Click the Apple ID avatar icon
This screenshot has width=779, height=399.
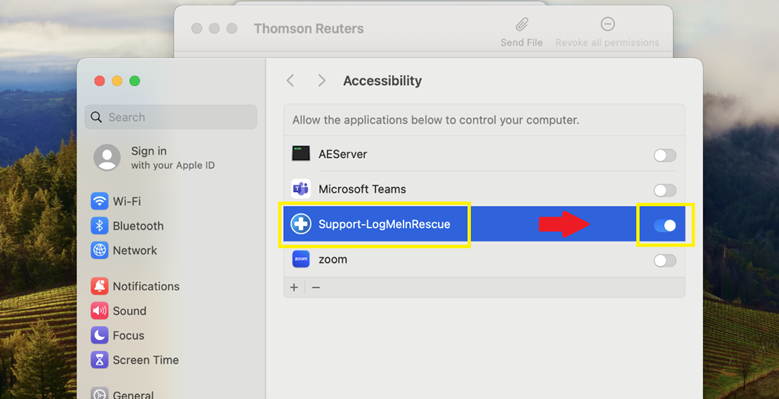tap(107, 158)
